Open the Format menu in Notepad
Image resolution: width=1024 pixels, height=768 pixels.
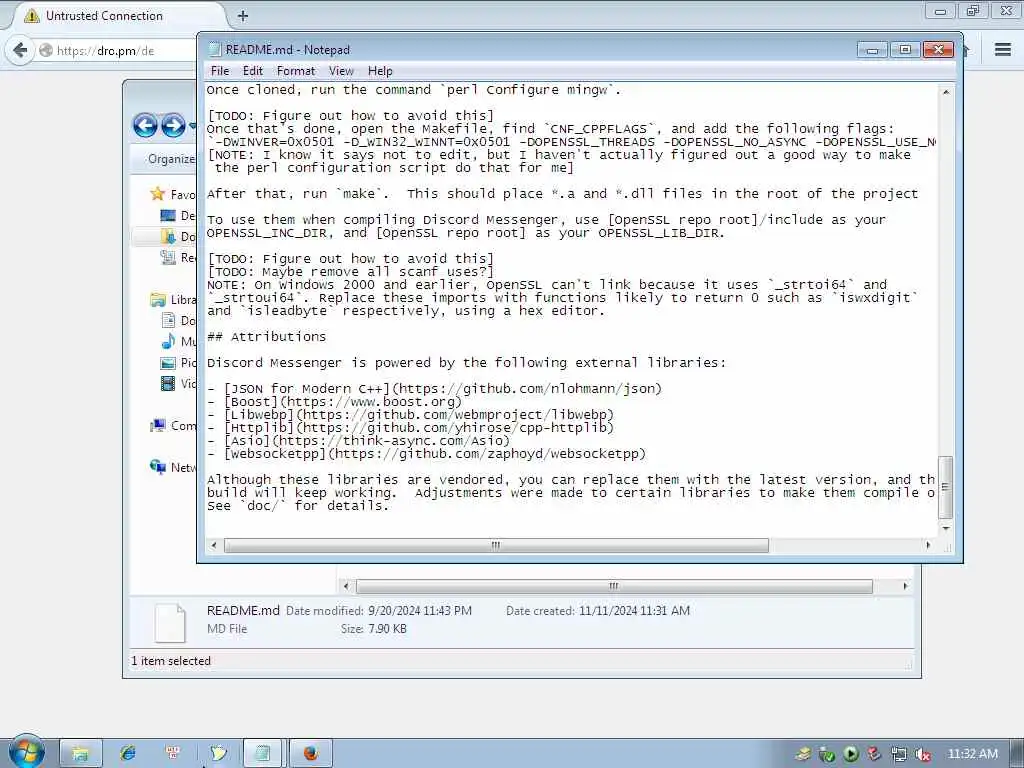(296, 71)
